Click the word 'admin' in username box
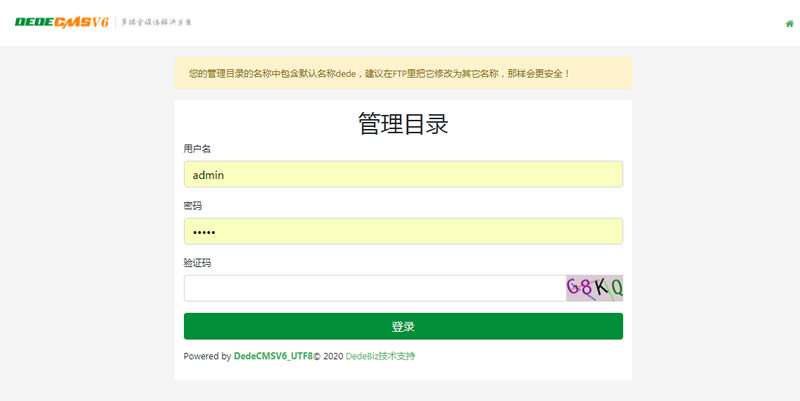The width and height of the screenshot is (800, 401). (208, 174)
